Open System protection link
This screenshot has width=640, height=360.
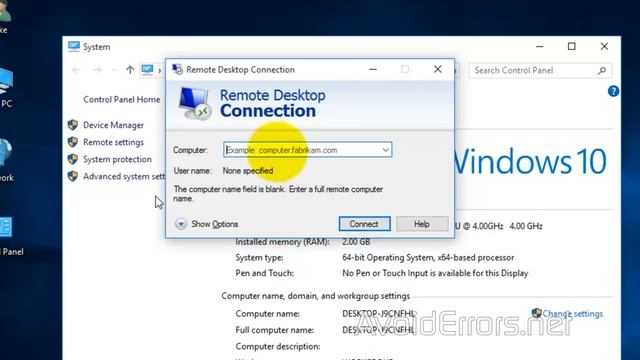coord(117,159)
